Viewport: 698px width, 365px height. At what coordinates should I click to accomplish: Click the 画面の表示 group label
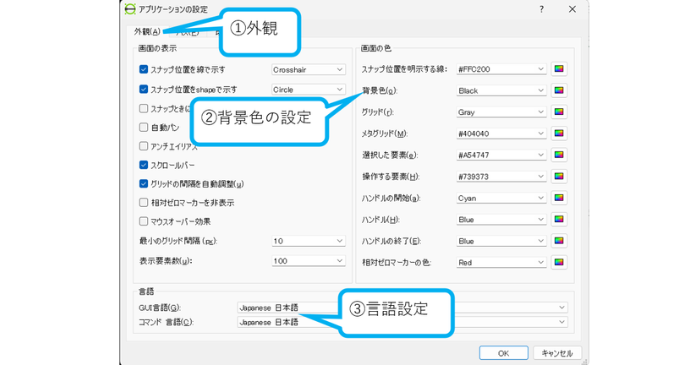[x=157, y=48]
